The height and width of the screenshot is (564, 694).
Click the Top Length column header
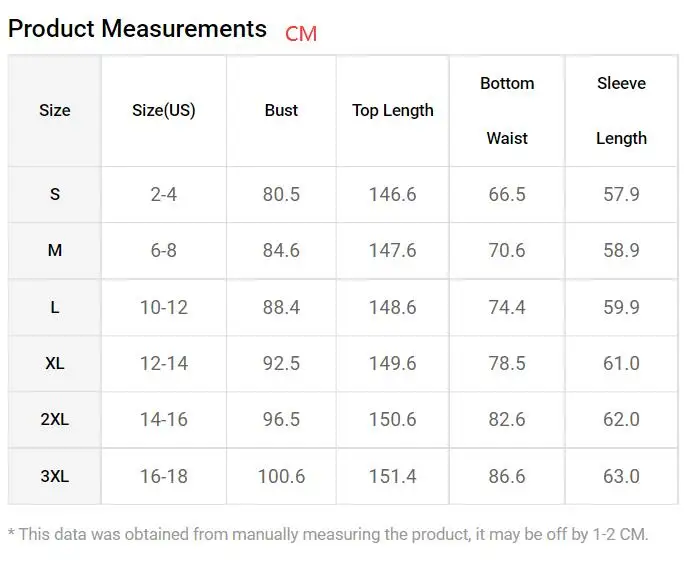pos(393,110)
